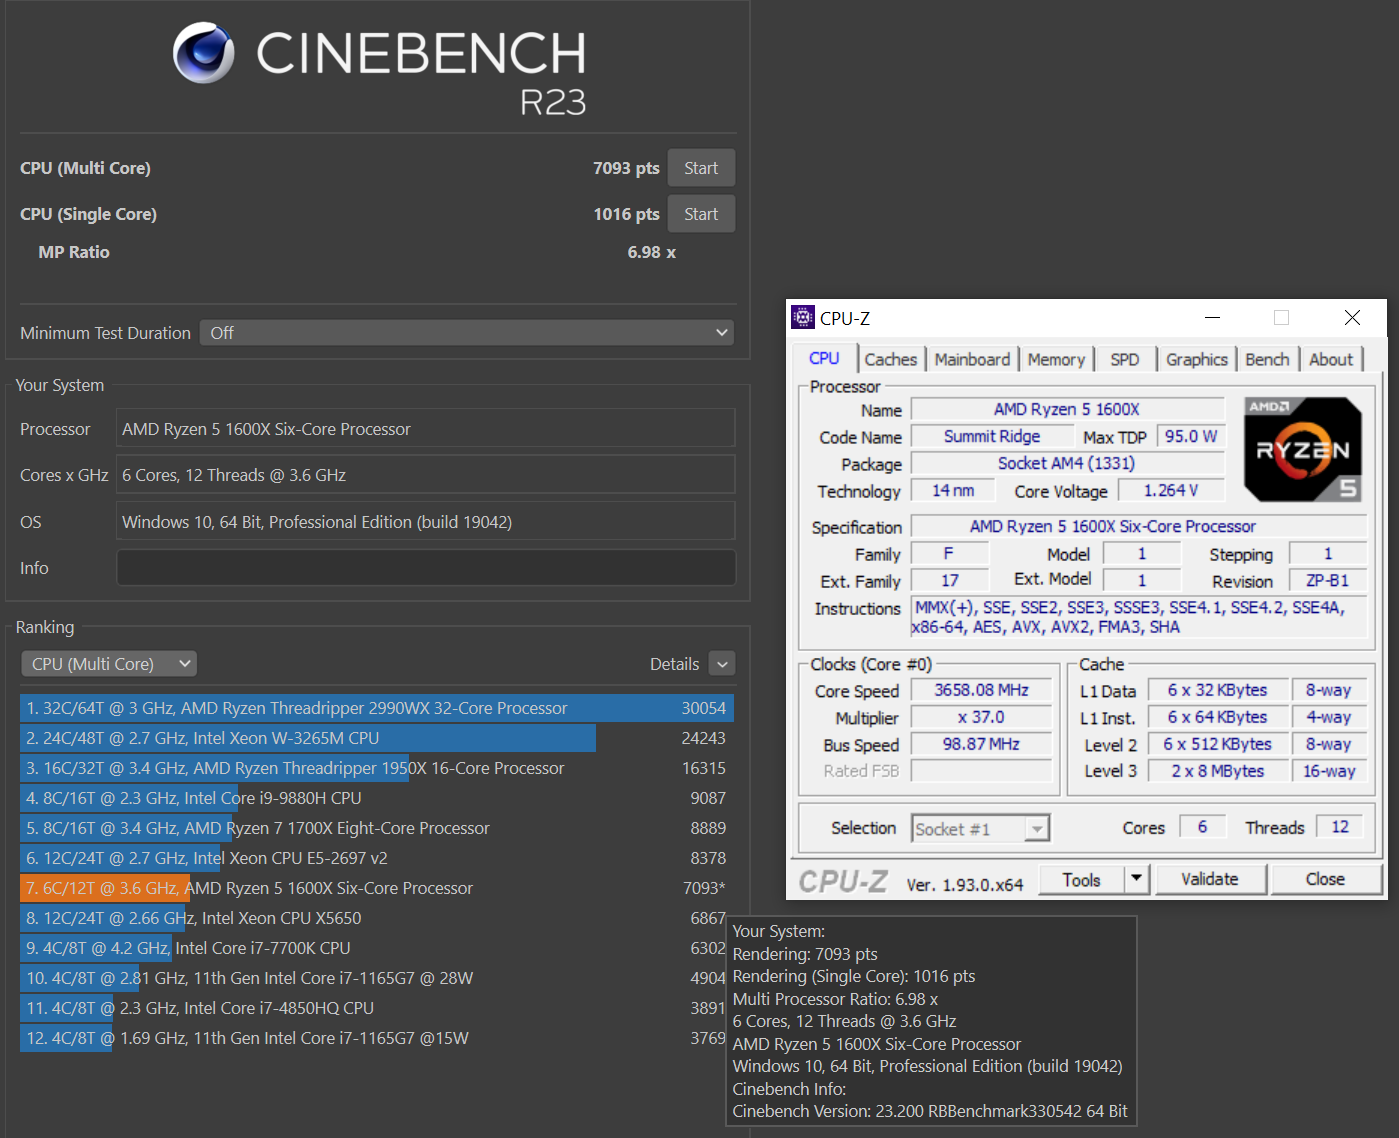
Task: Click the Processor field in Your System
Action: coord(426,429)
